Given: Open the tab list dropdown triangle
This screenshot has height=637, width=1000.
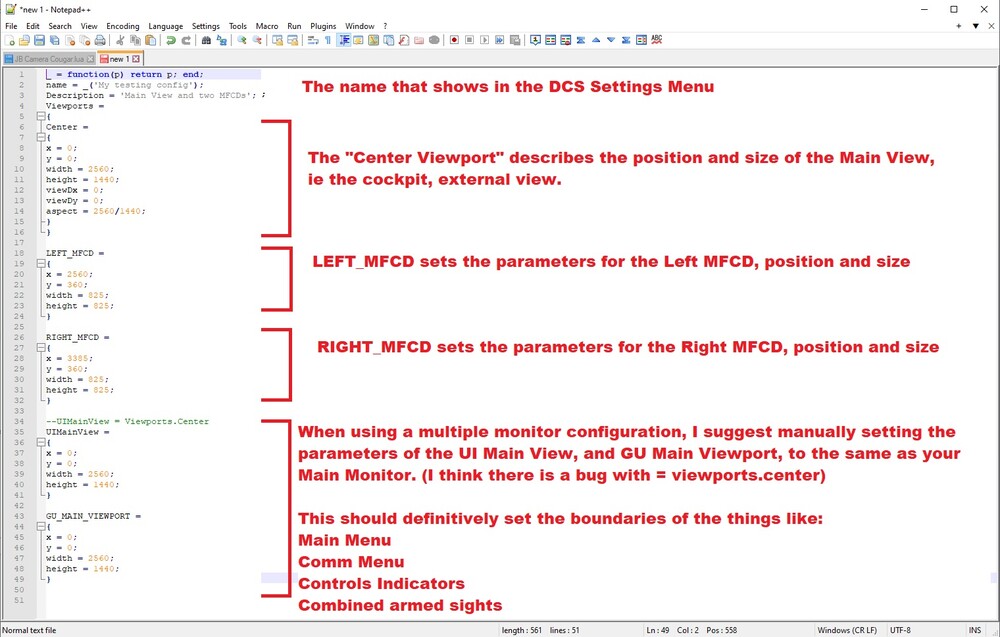Looking at the screenshot, I should coord(975,26).
